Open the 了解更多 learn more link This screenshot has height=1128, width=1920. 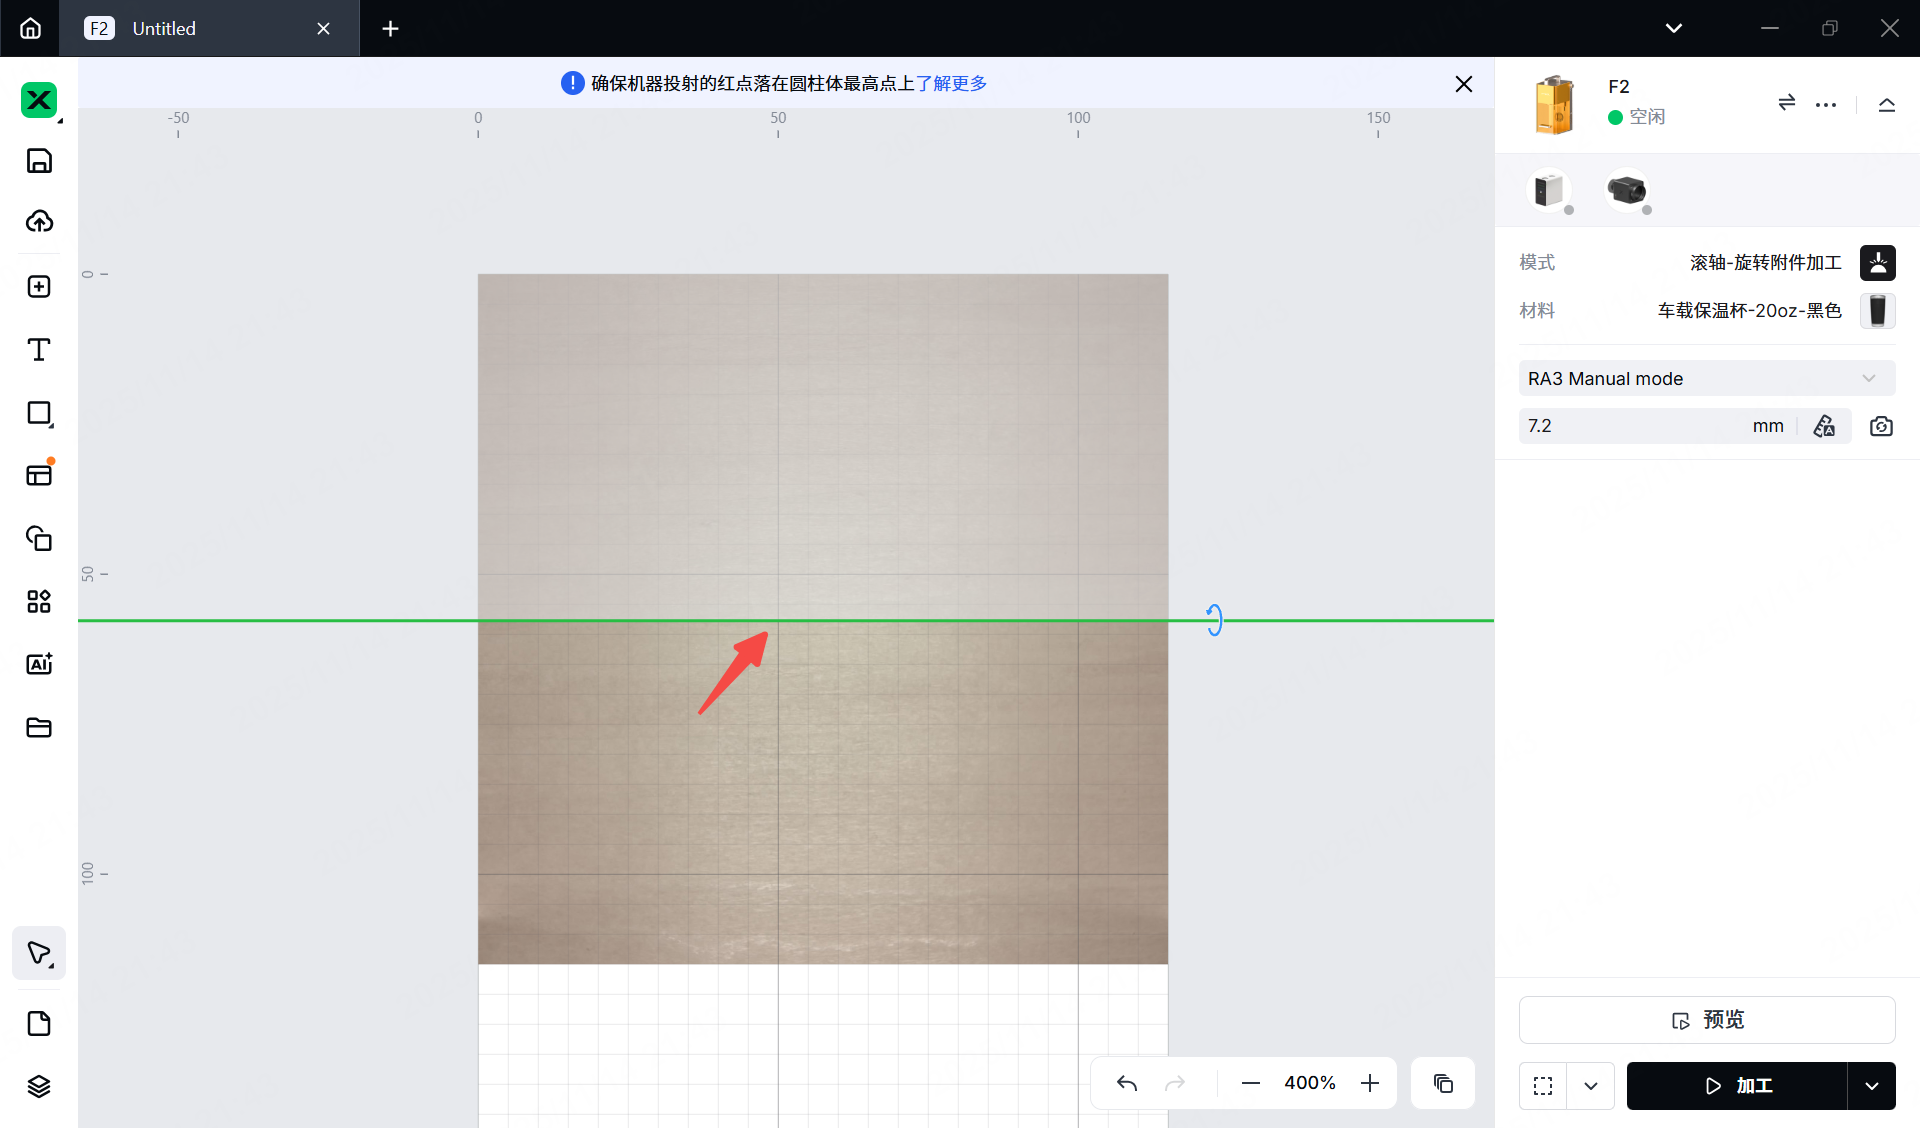click(x=951, y=83)
